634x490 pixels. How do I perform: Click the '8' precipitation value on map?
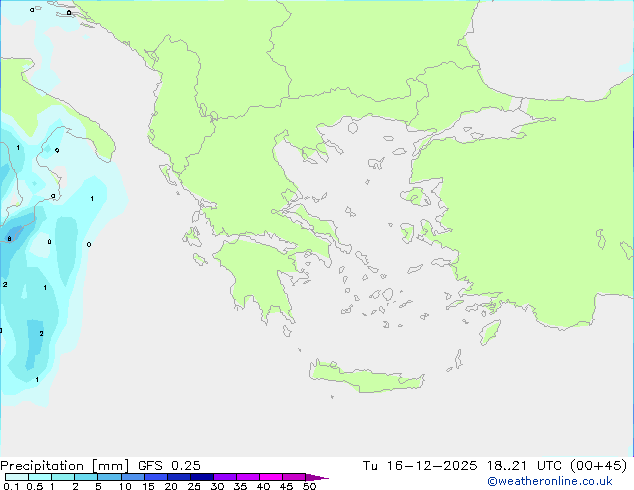tap(9, 239)
